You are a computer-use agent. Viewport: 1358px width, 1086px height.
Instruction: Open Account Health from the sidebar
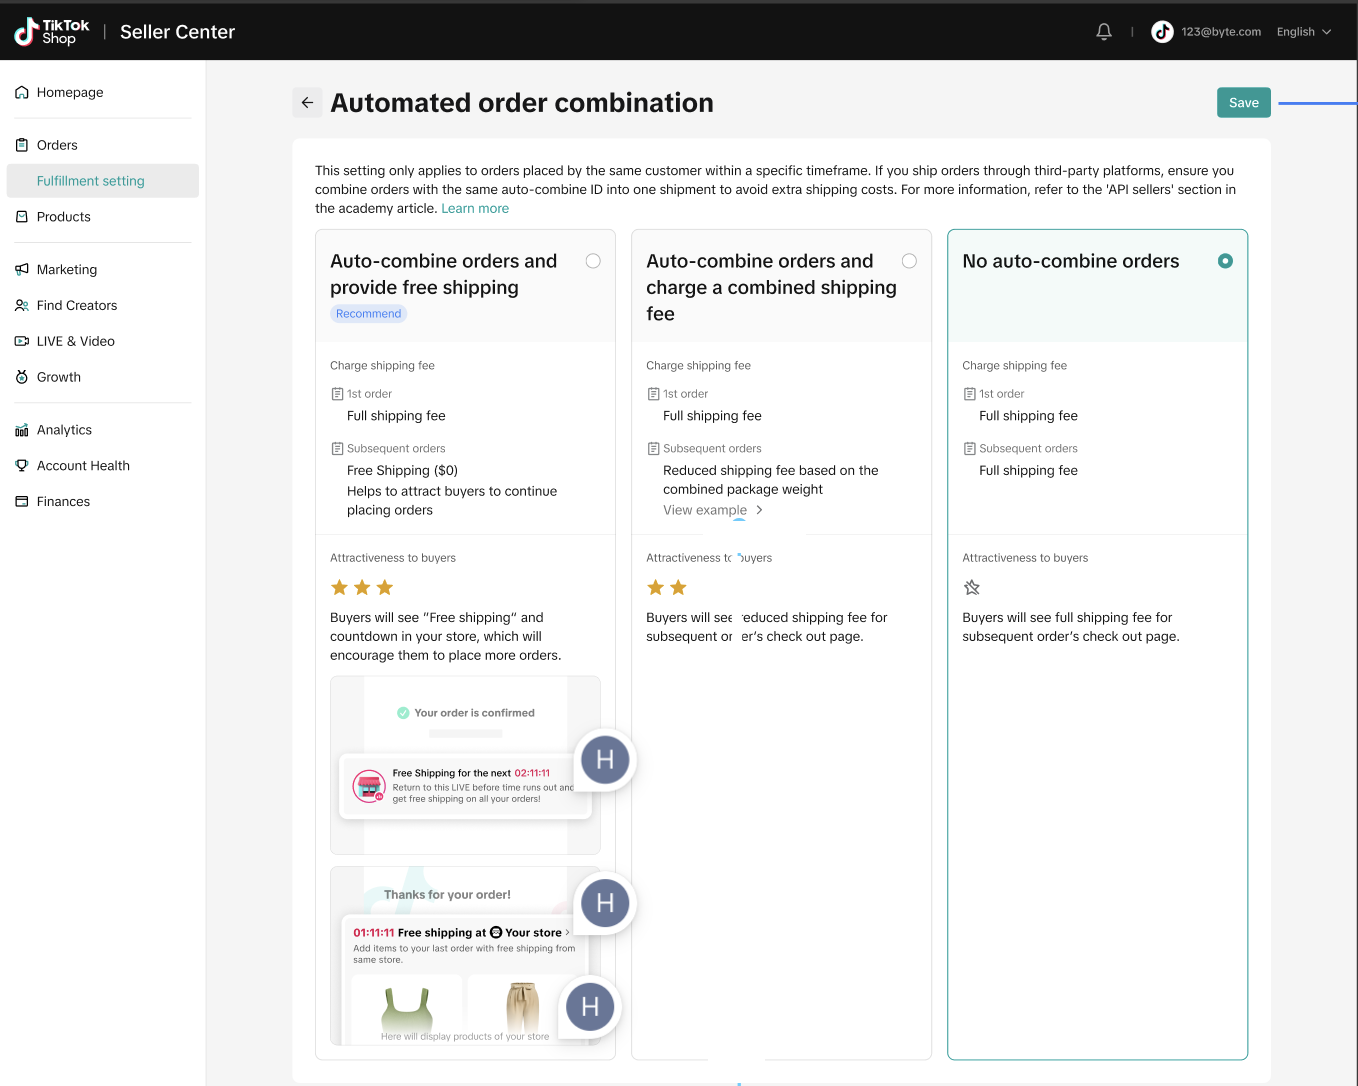[x=83, y=466]
